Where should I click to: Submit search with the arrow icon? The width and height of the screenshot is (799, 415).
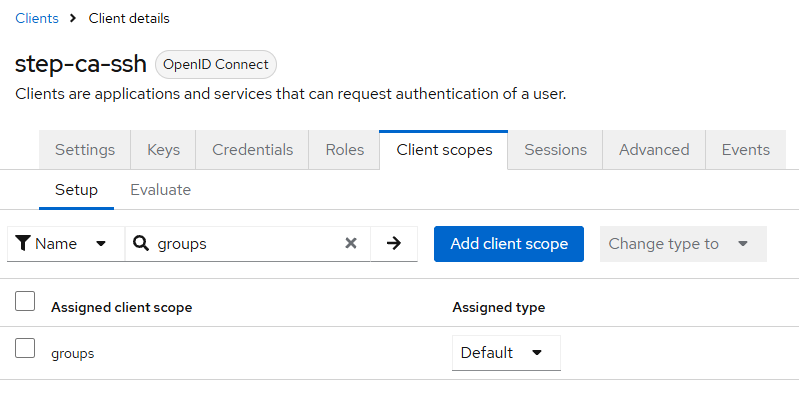tap(394, 243)
